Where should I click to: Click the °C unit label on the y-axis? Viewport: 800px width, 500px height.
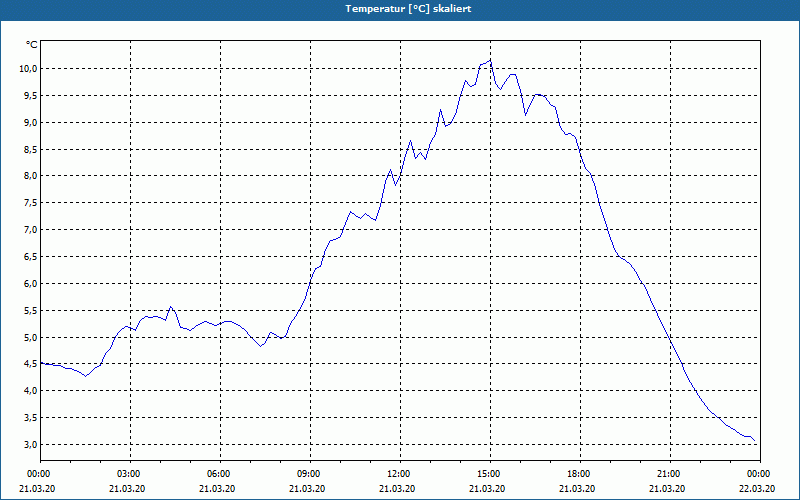32,45
